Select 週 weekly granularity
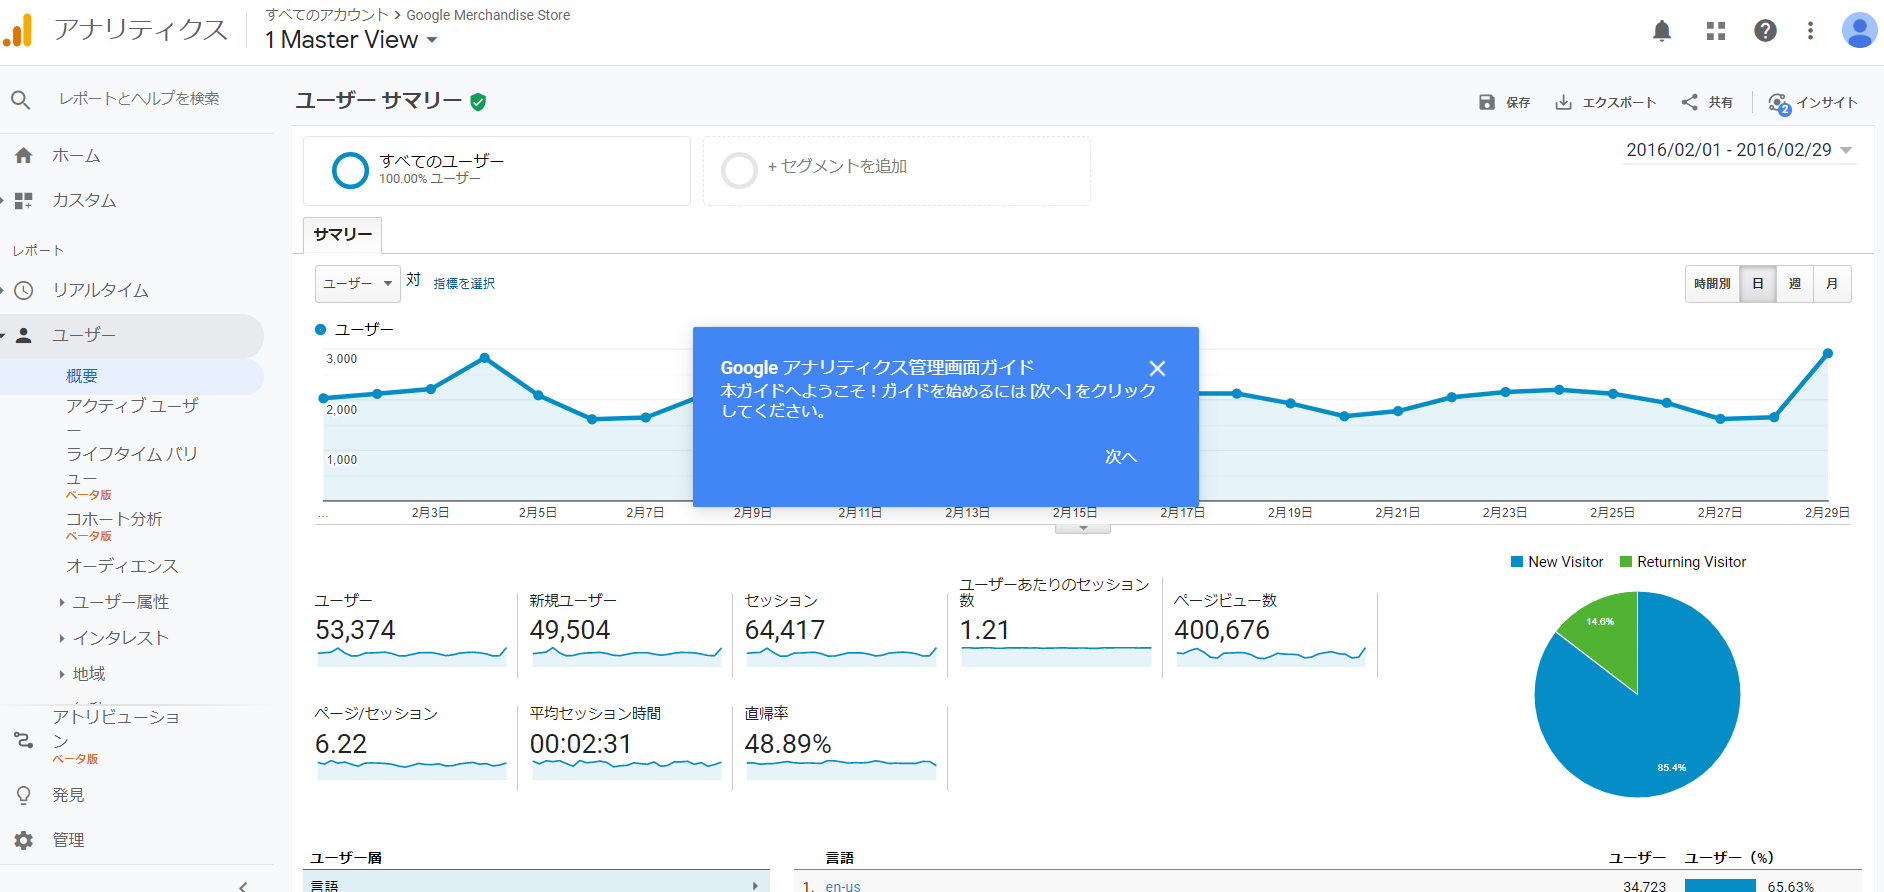Screen dimensions: 1884x892 coord(1794,284)
